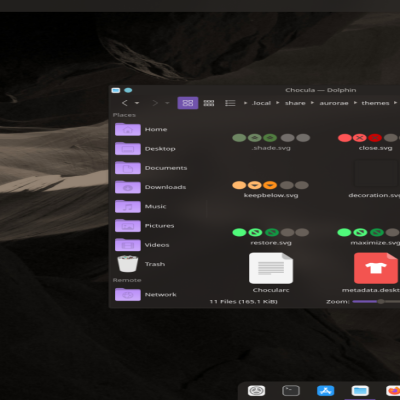This screenshot has height=400, width=400.
Task: Select the decoration.svg file thumbnail
Action: pyautogui.click(x=377, y=173)
